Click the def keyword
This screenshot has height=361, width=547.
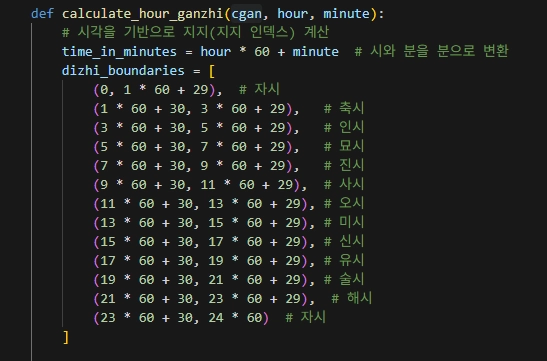43,14
